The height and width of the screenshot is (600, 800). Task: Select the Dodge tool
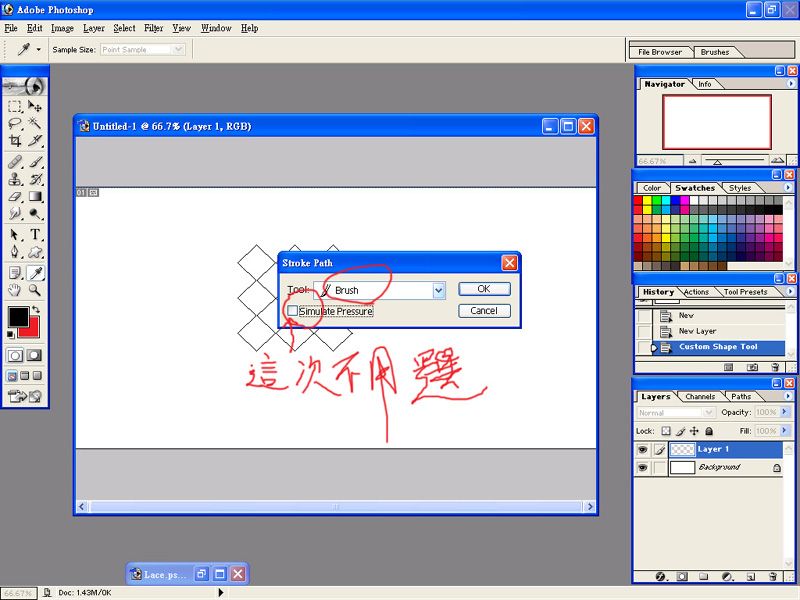coord(35,213)
